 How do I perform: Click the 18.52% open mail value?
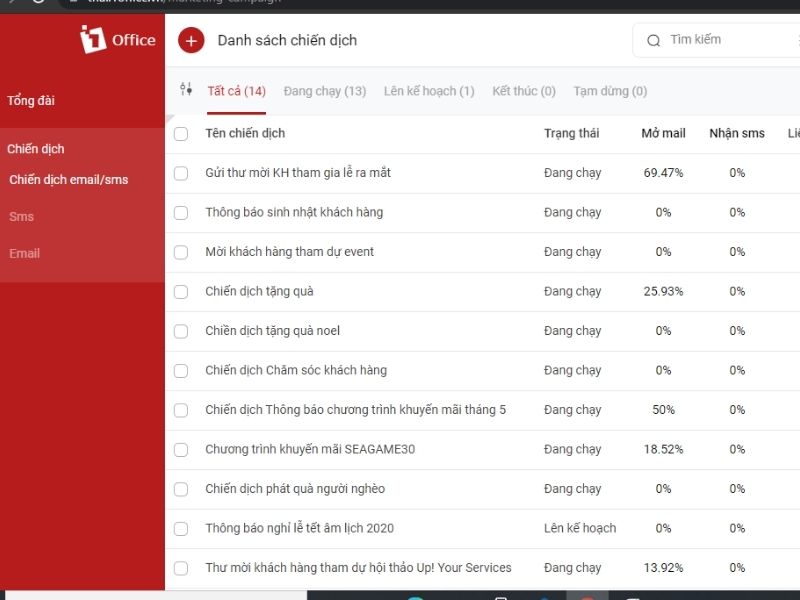tap(663, 449)
